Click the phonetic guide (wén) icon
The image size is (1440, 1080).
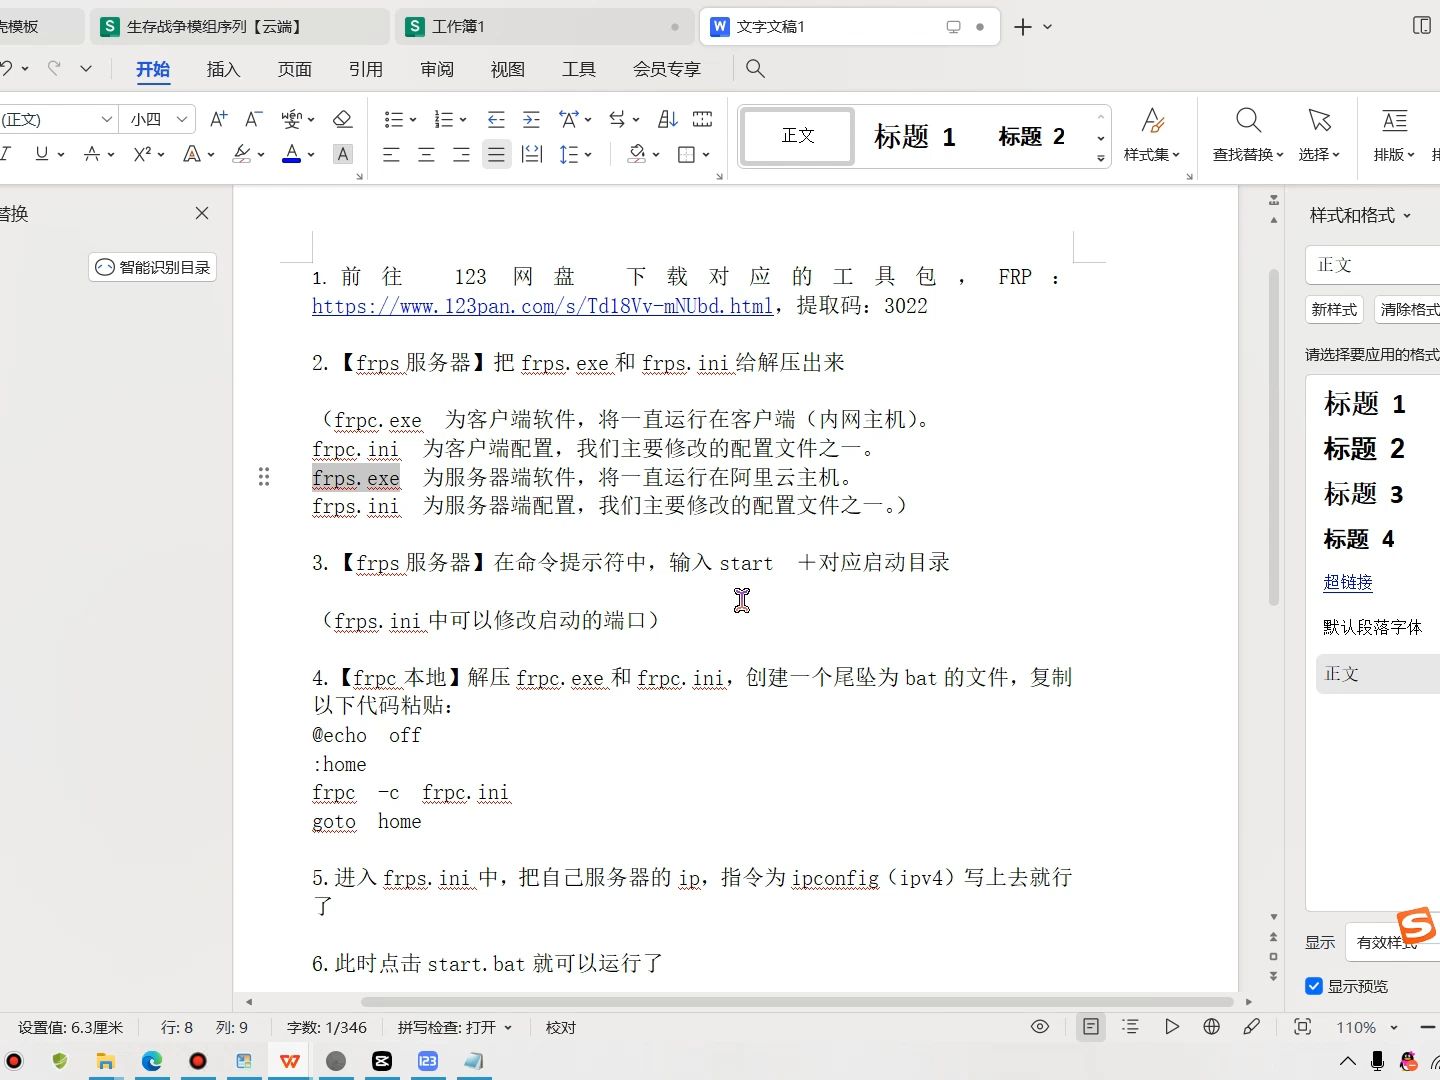pyautogui.click(x=292, y=119)
